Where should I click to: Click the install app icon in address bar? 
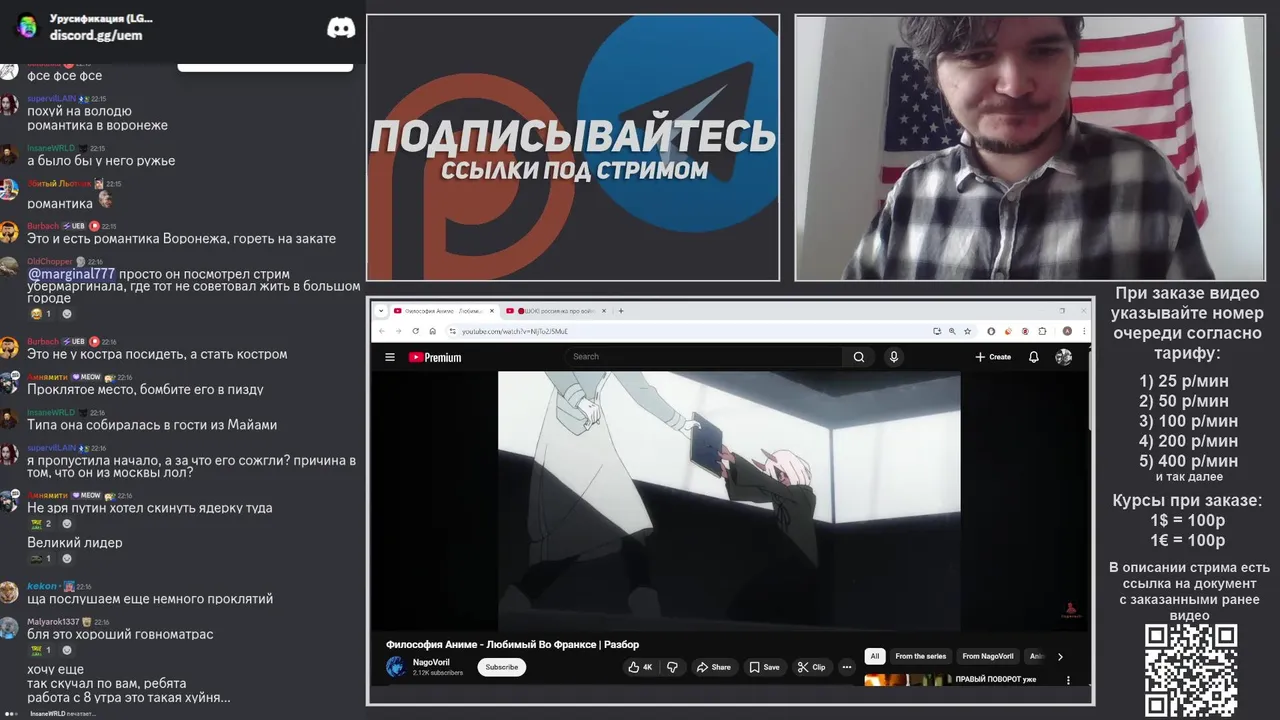[937, 331]
